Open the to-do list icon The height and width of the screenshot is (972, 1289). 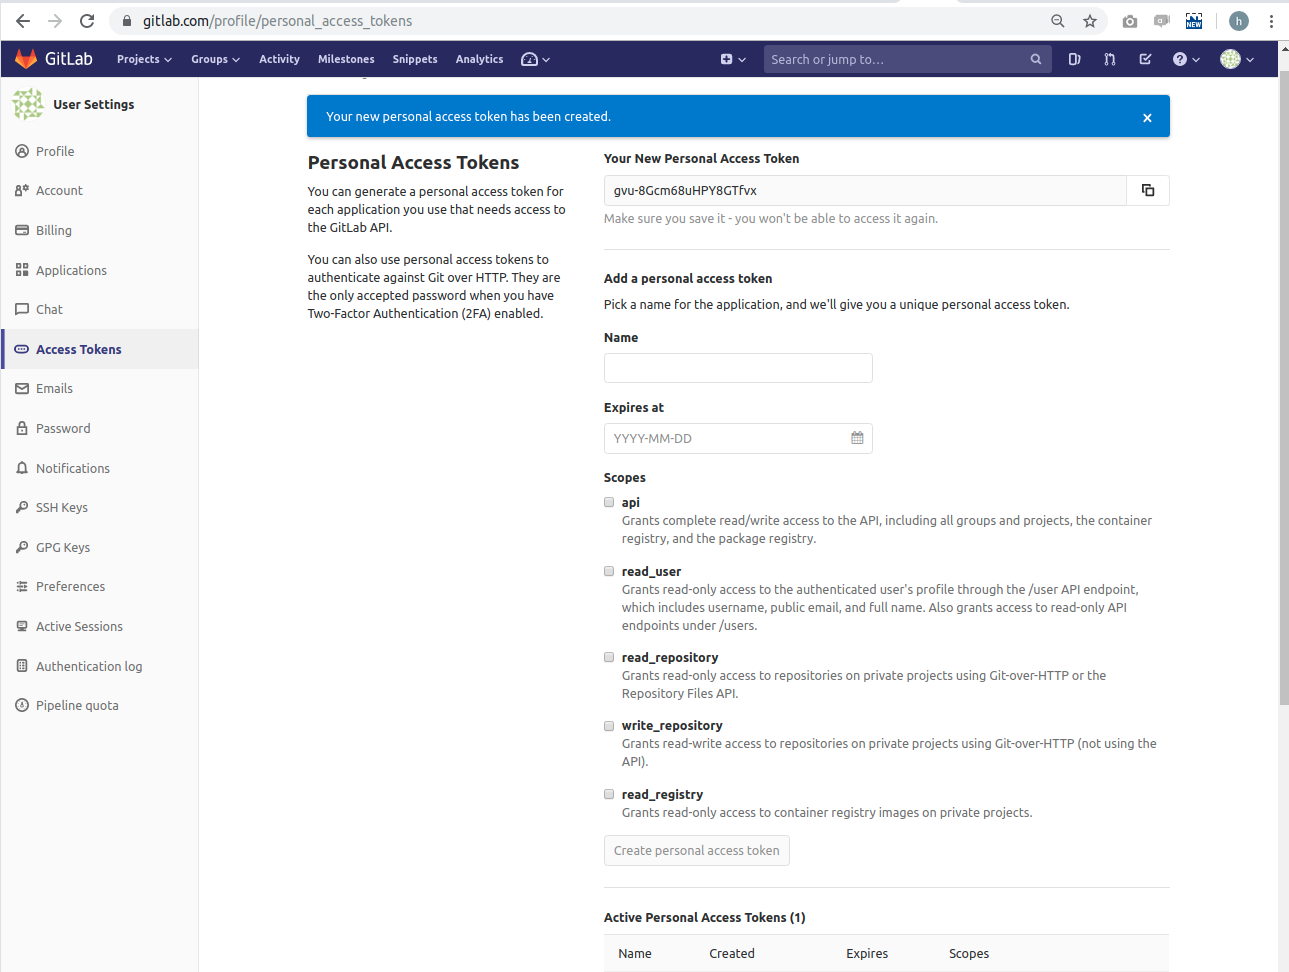pyautogui.click(x=1144, y=59)
